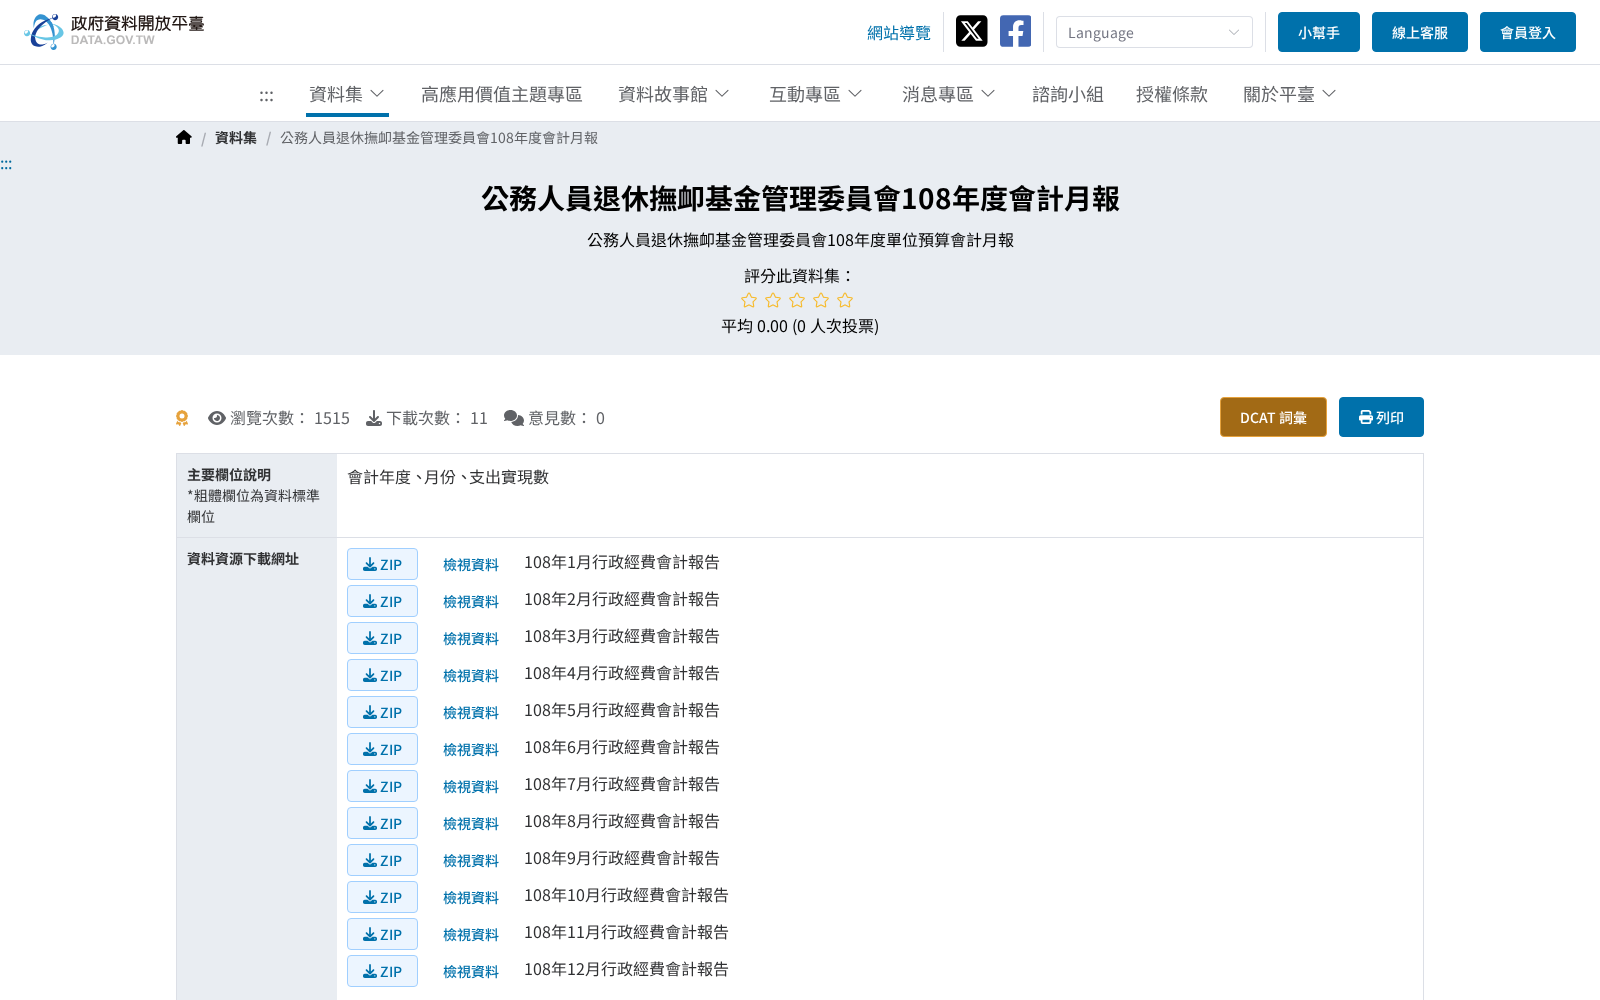Expand the 關於平臺 menu
This screenshot has width=1600, height=1000.
coord(1290,94)
